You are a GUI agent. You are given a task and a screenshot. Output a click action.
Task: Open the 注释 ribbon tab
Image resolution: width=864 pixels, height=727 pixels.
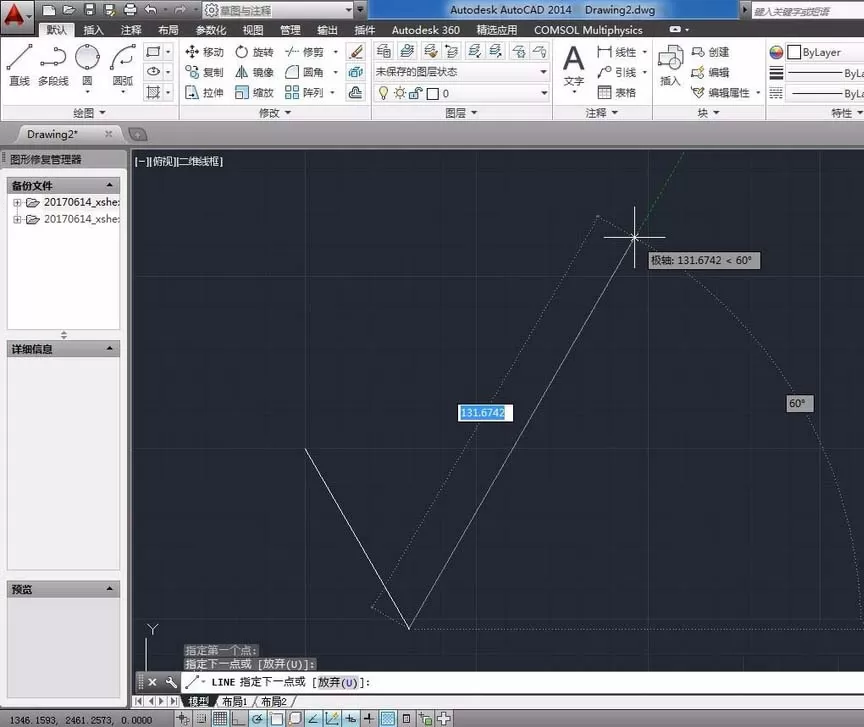[x=131, y=30]
